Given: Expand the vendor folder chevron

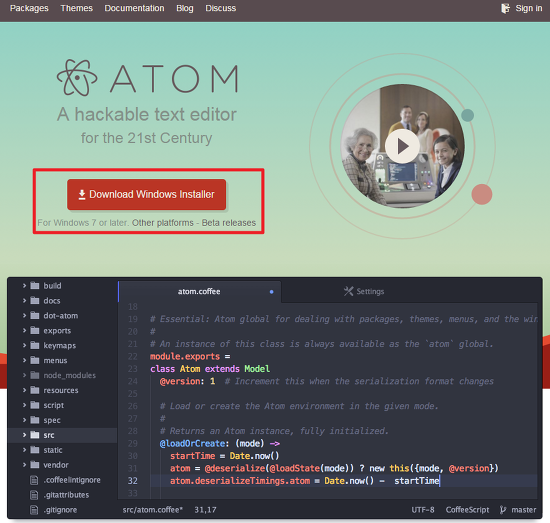Looking at the screenshot, I should point(24,465).
